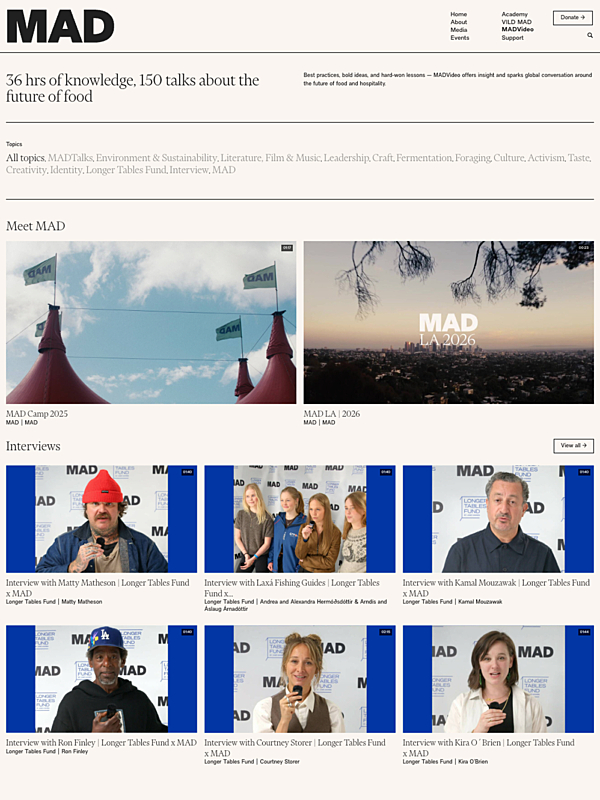Open the search magnifier icon
Screen dimensions: 600x800
pyautogui.click(x=590, y=35)
